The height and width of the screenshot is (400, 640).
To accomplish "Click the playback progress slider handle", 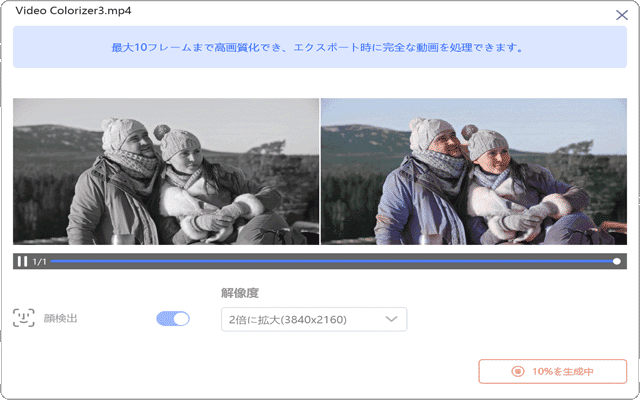I will (617, 261).
